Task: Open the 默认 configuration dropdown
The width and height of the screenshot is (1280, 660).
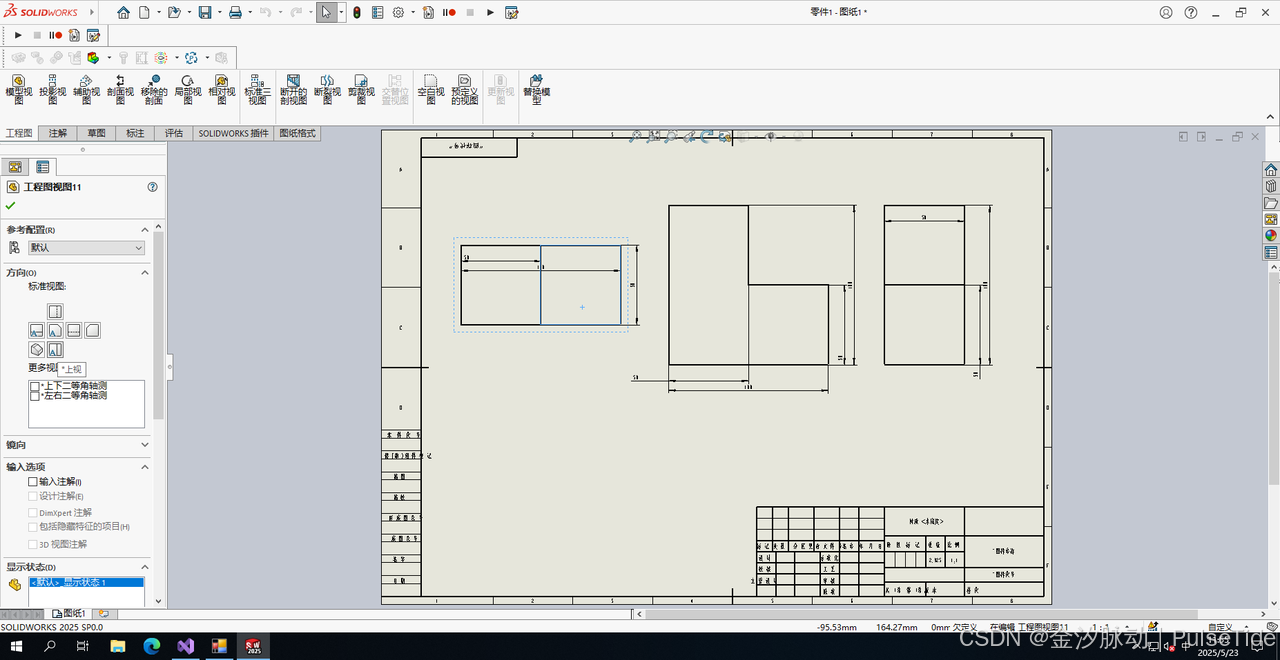Action: click(86, 247)
